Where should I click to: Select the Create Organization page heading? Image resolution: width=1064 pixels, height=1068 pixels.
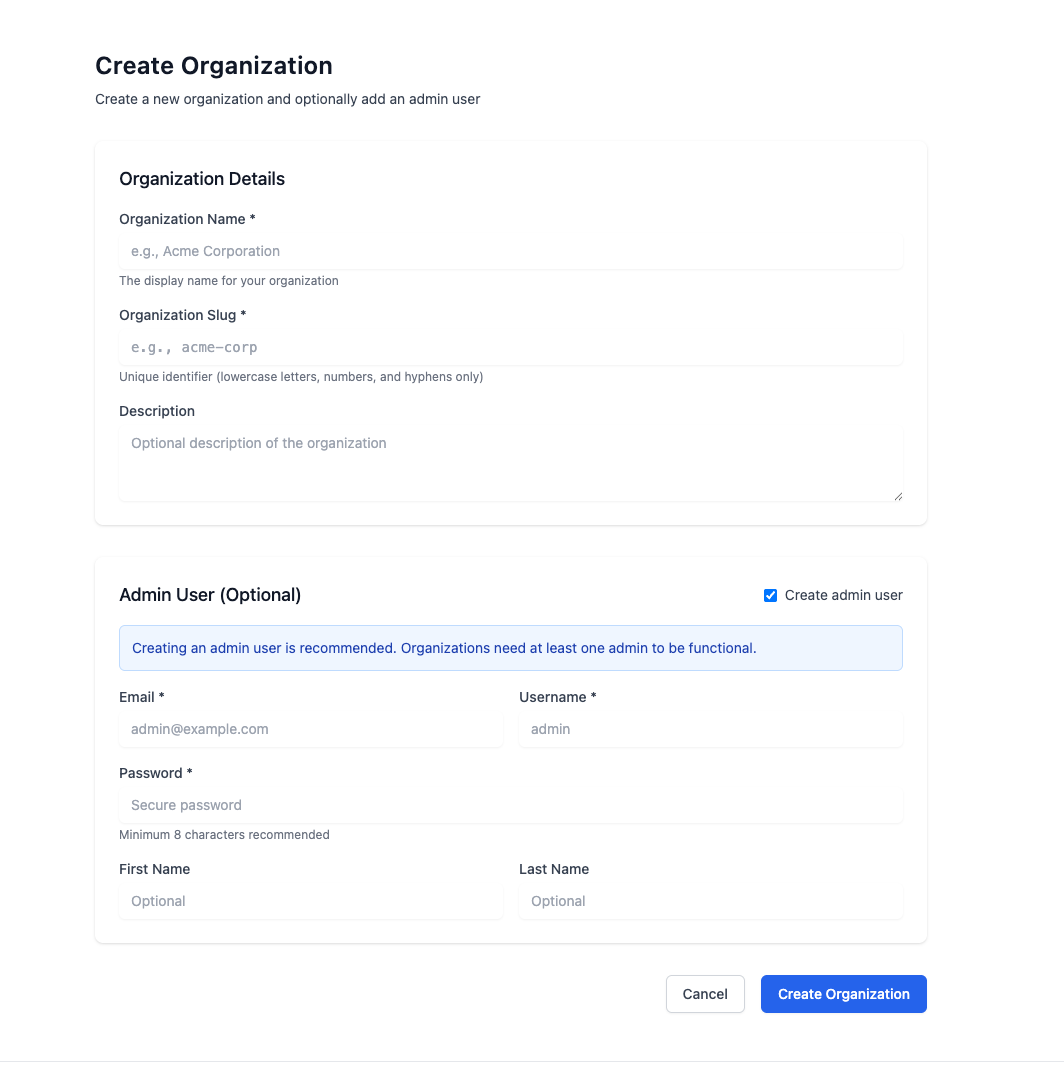click(213, 65)
